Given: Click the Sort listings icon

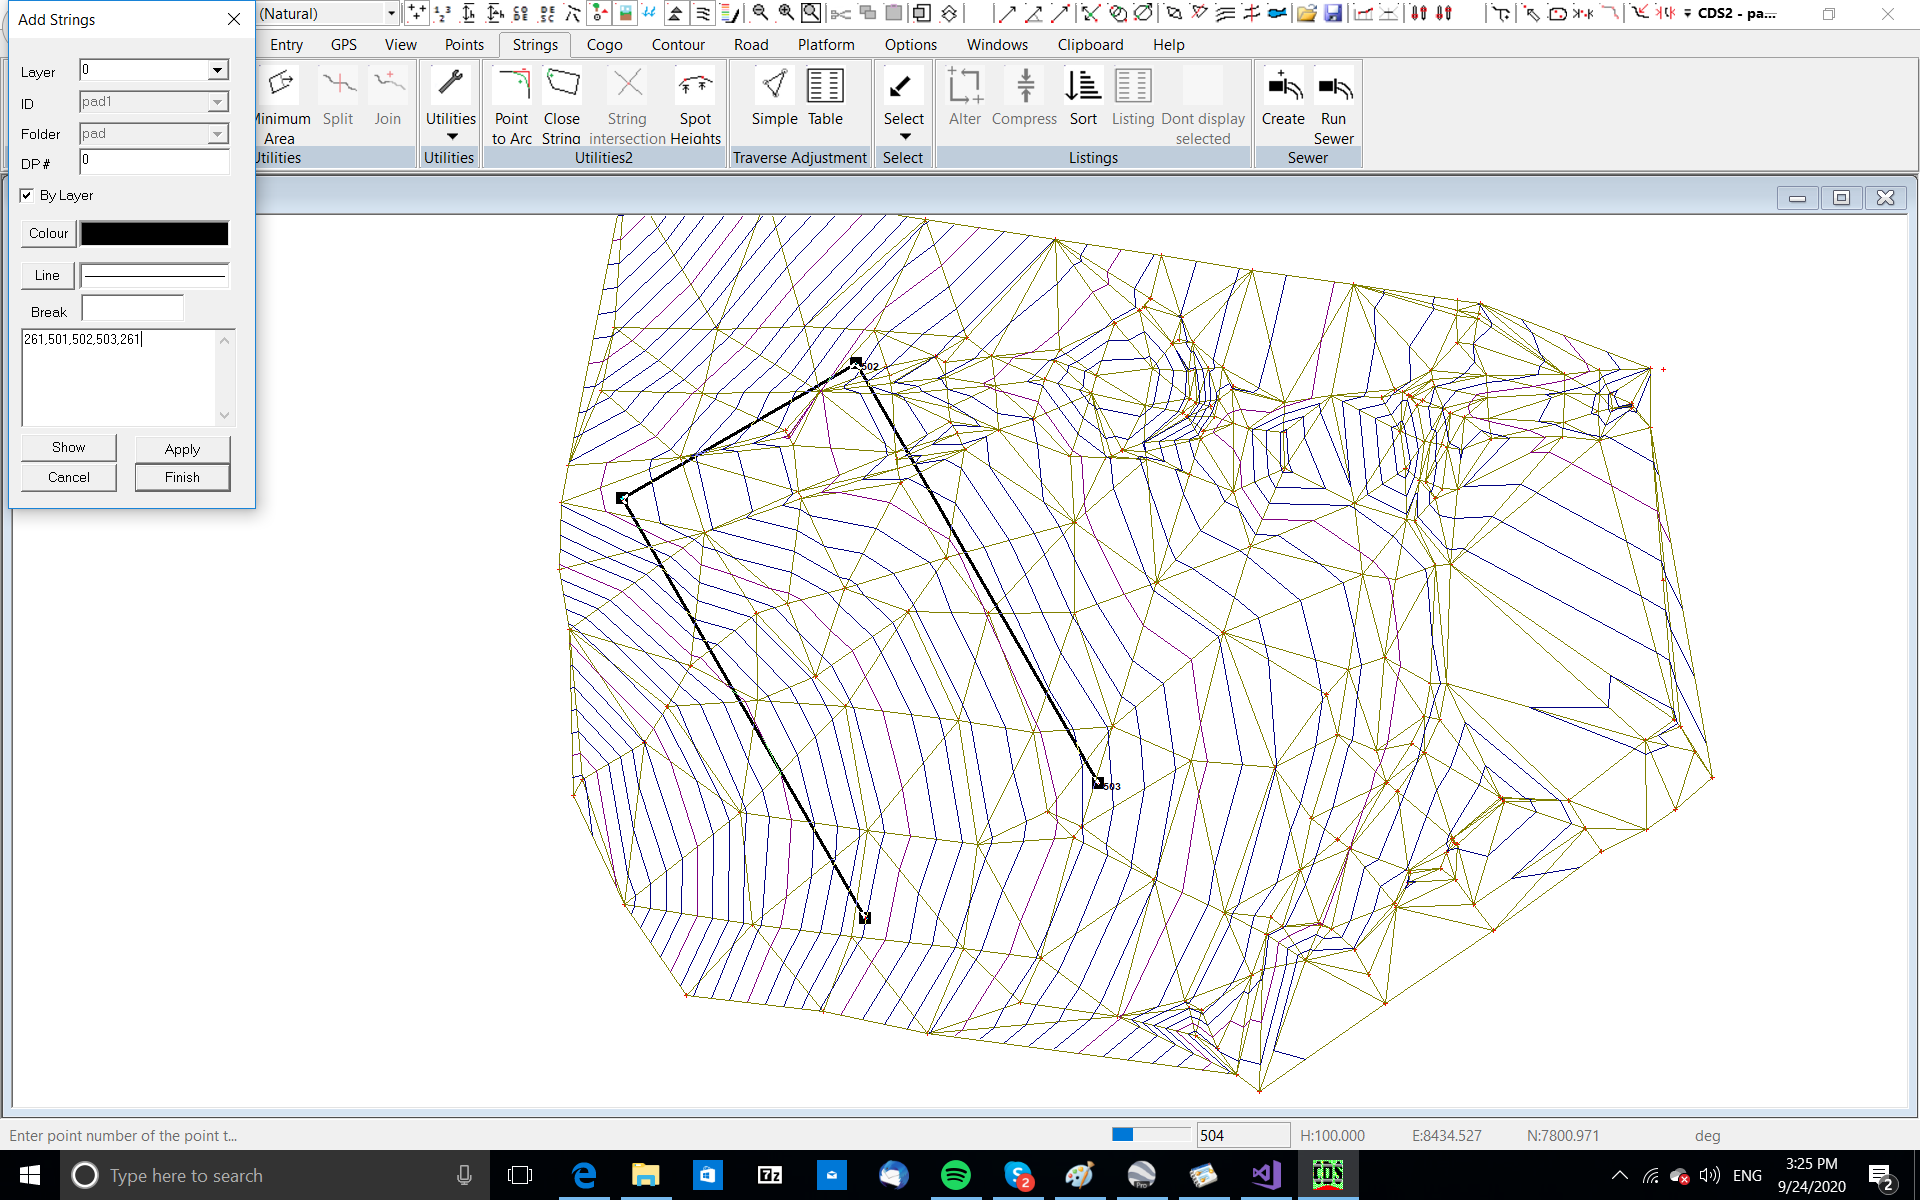Looking at the screenshot, I should pos(1082,87).
